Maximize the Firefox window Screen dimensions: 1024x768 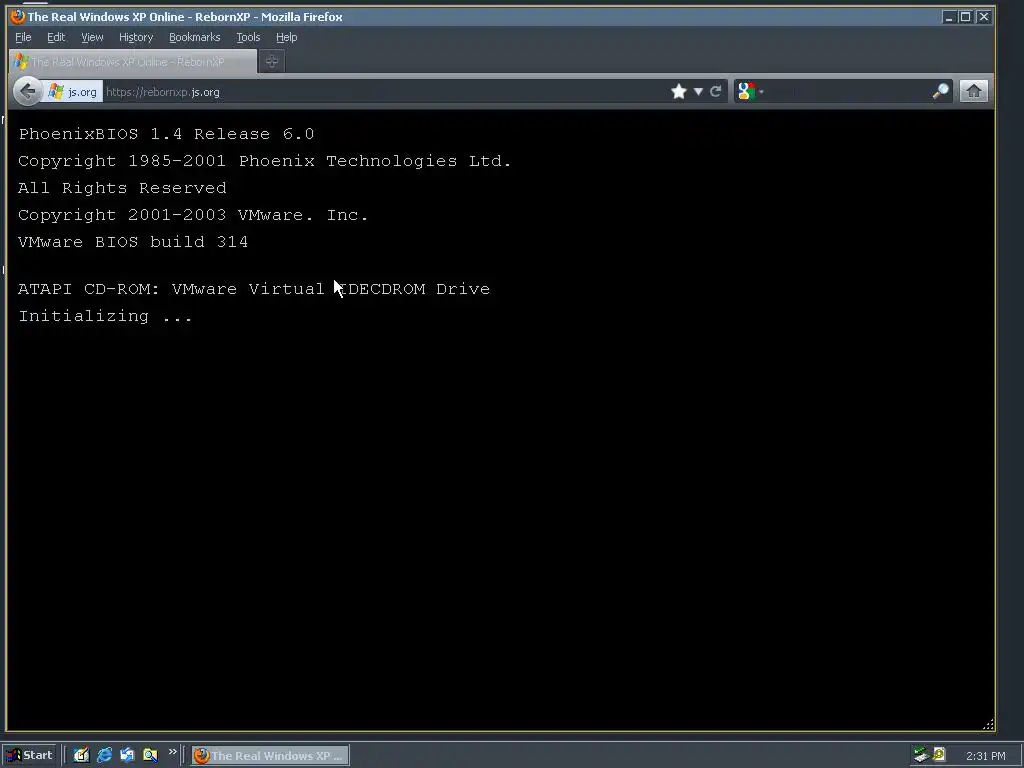tap(966, 17)
